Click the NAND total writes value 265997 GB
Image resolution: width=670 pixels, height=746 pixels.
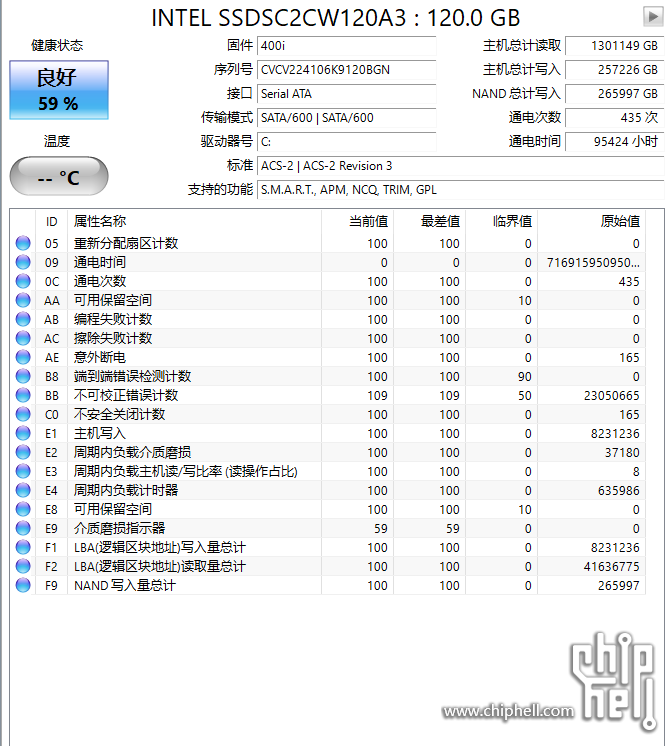[x=614, y=94]
